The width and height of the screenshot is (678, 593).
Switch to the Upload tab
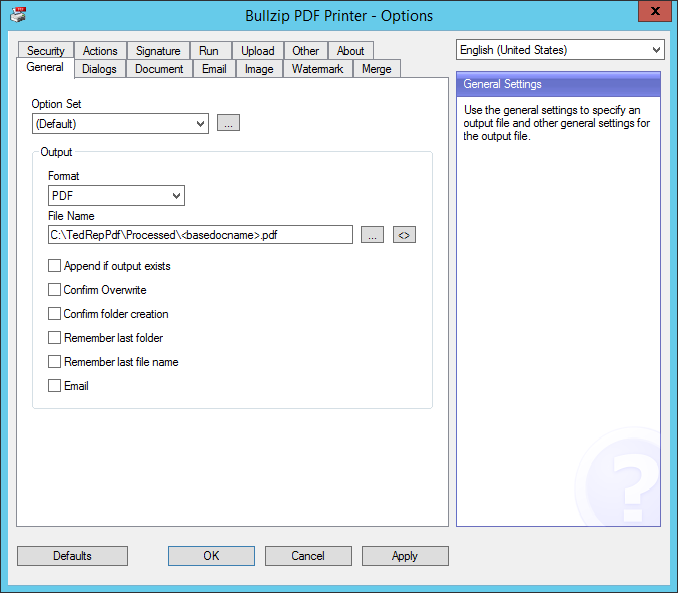[x=258, y=51]
